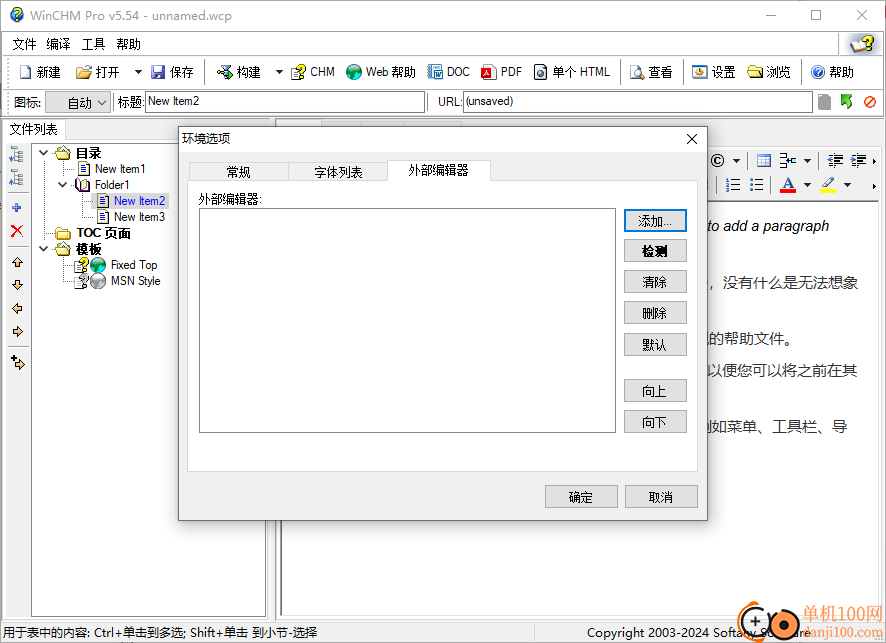This screenshot has width=886, height=643.
Task: Select the 外部编辑器 tab
Action: coord(438,171)
